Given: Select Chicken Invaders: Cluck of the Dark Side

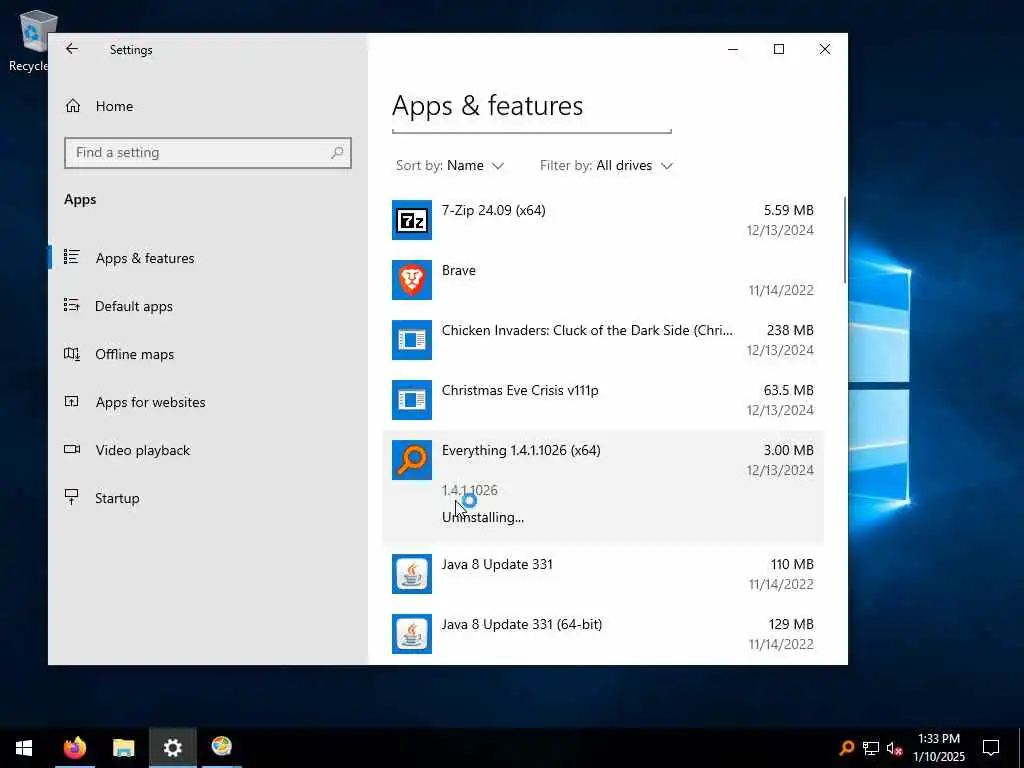Looking at the screenshot, I should coord(587,330).
